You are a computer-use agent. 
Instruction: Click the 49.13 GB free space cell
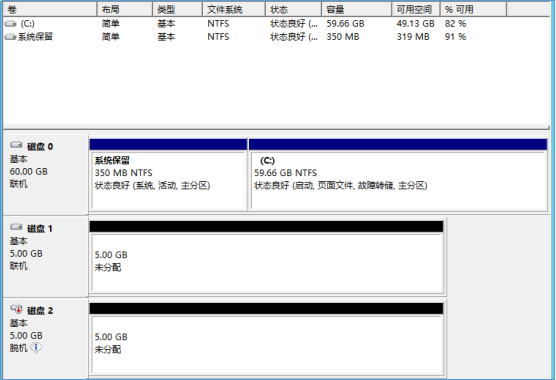[x=416, y=24]
